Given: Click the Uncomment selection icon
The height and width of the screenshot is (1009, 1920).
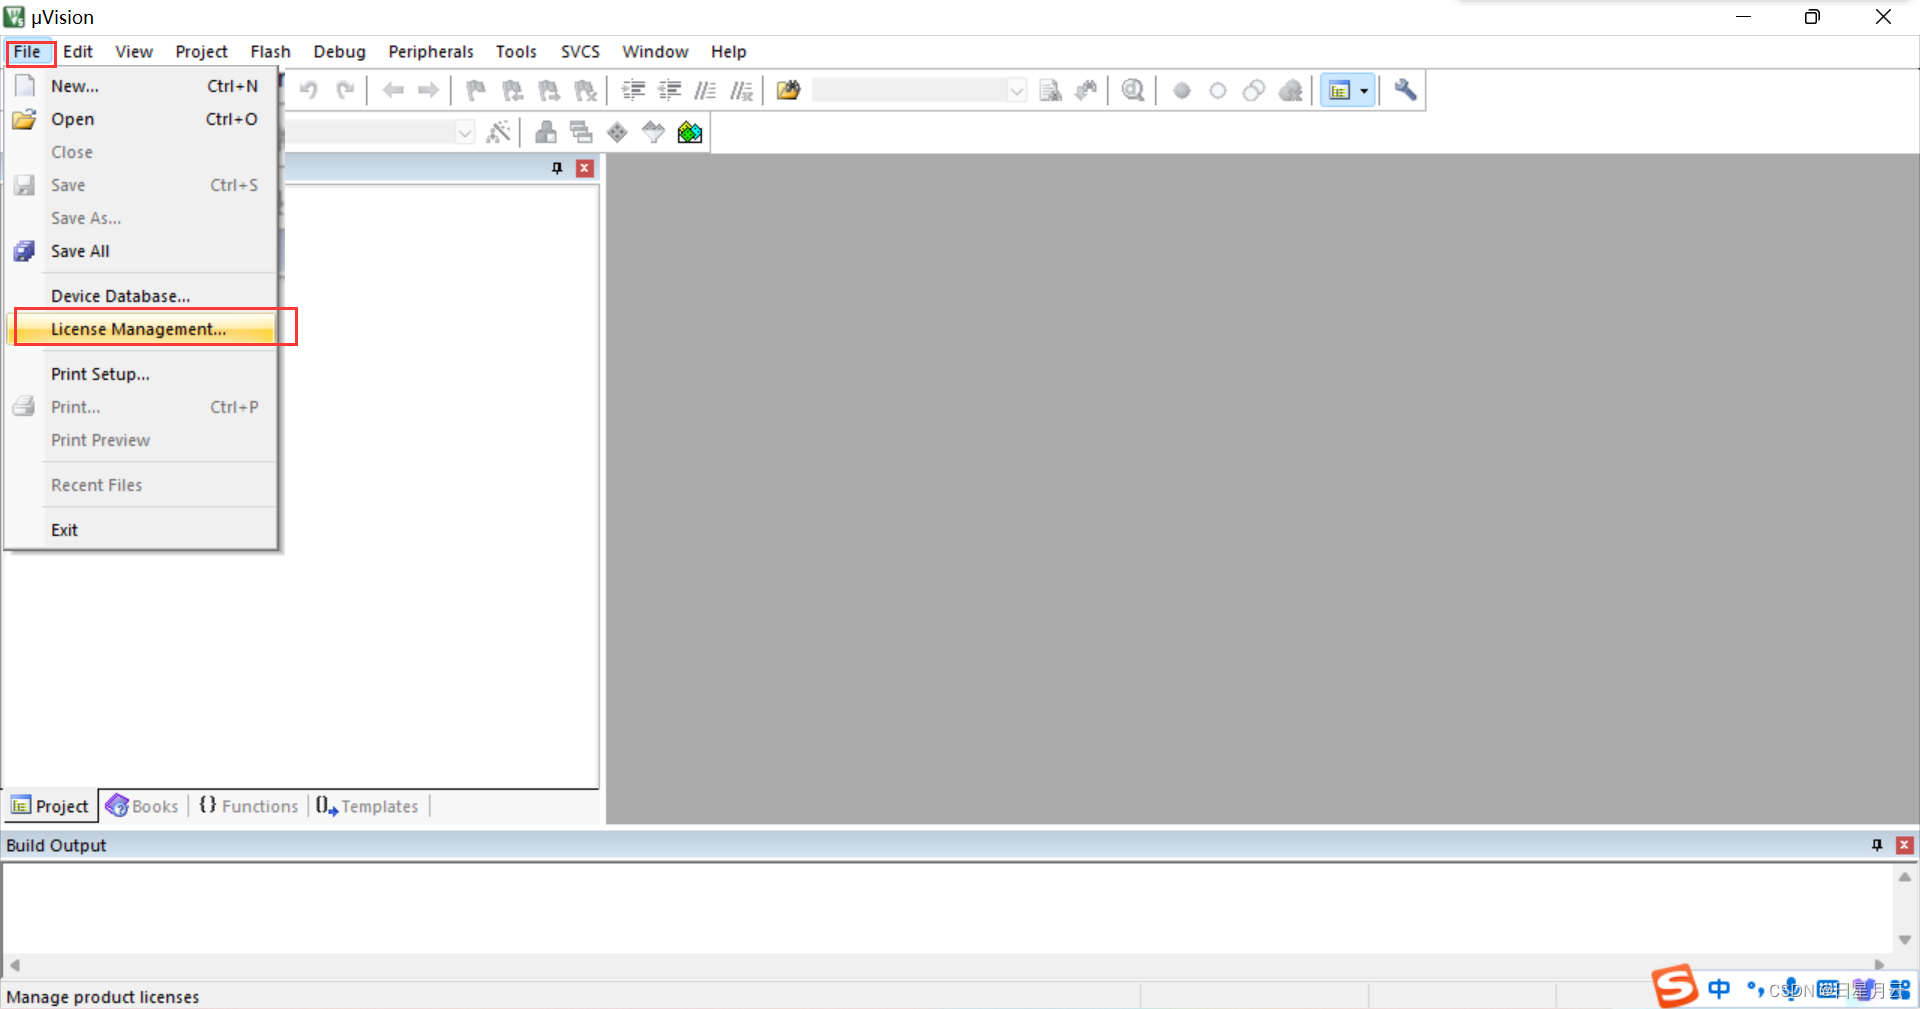Looking at the screenshot, I should [741, 91].
